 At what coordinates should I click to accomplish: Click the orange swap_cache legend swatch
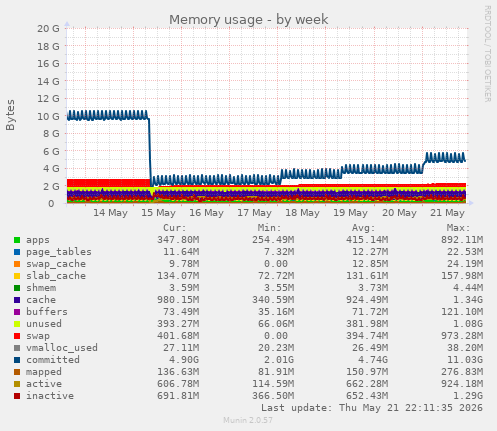pos(17,264)
